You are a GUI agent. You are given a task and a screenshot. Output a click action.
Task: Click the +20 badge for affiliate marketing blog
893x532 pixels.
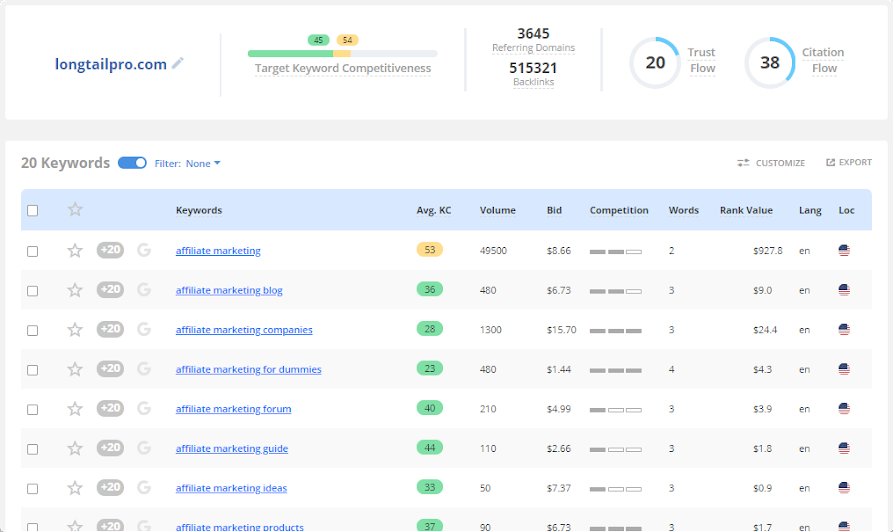110,290
